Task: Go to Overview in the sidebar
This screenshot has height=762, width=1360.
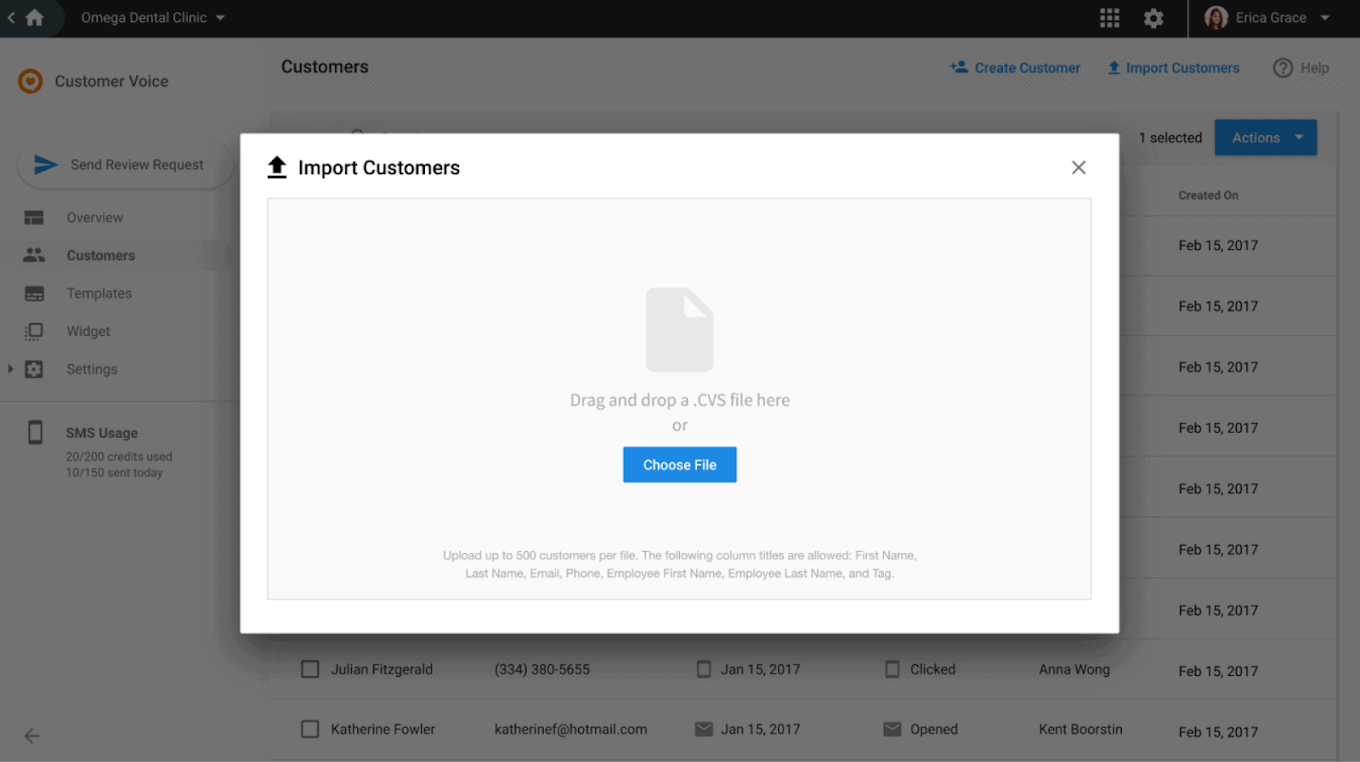Action: (x=95, y=218)
